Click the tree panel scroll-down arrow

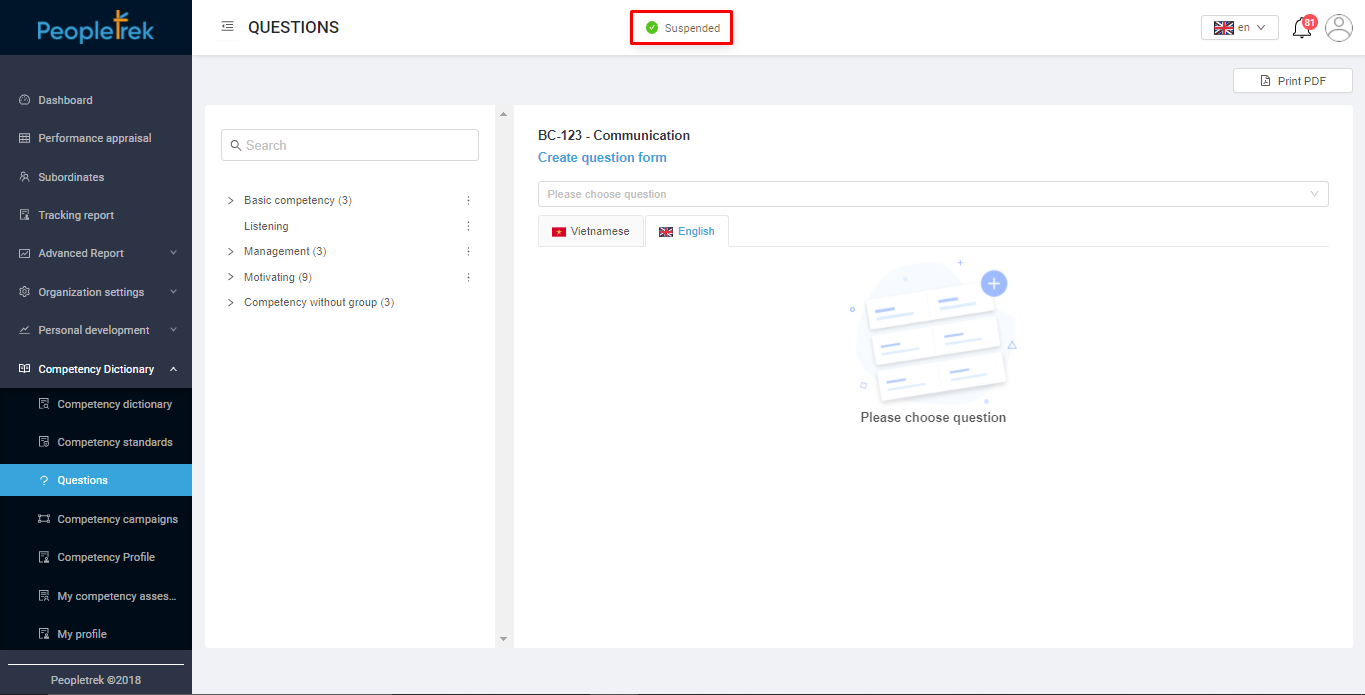click(x=503, y=638)
